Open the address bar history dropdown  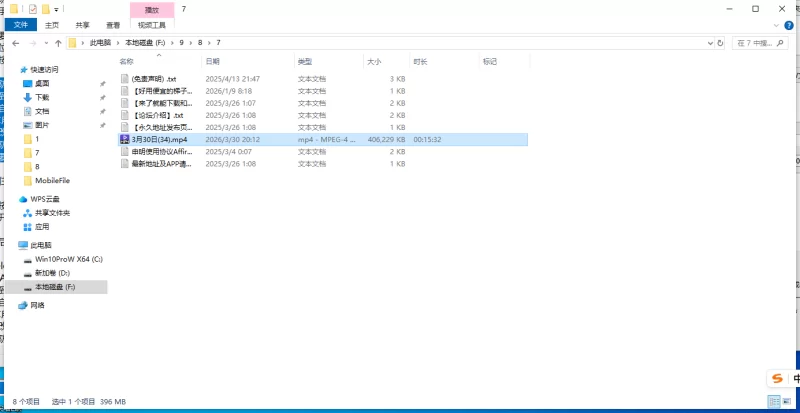[x=709, y=43]
